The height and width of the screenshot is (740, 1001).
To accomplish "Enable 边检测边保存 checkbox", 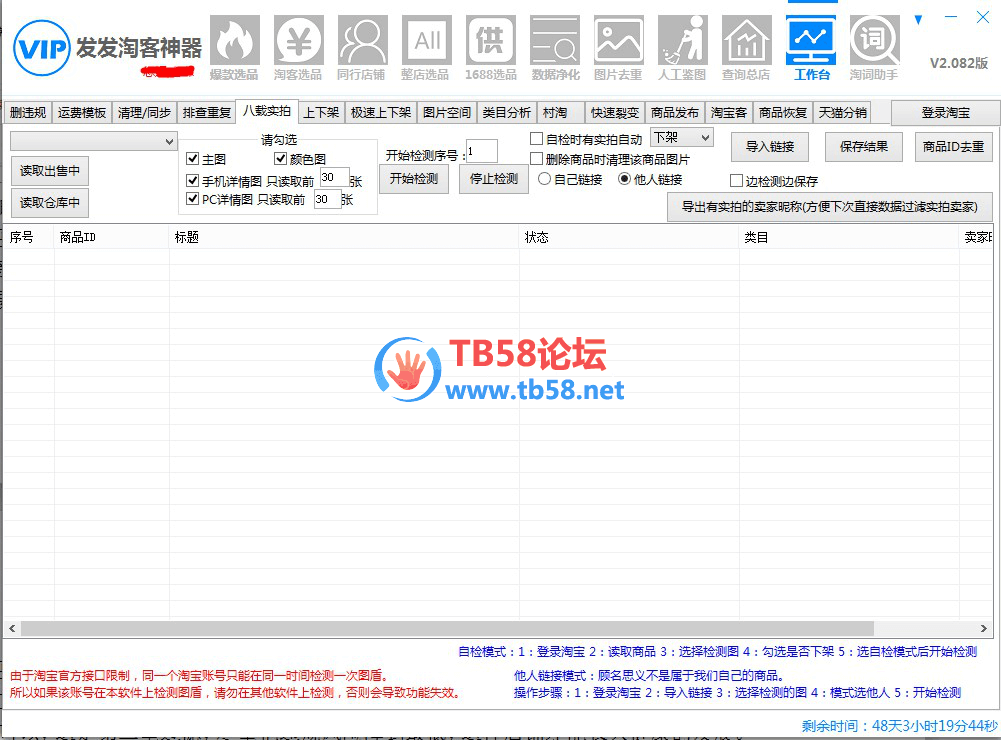I will pos(736,181).
